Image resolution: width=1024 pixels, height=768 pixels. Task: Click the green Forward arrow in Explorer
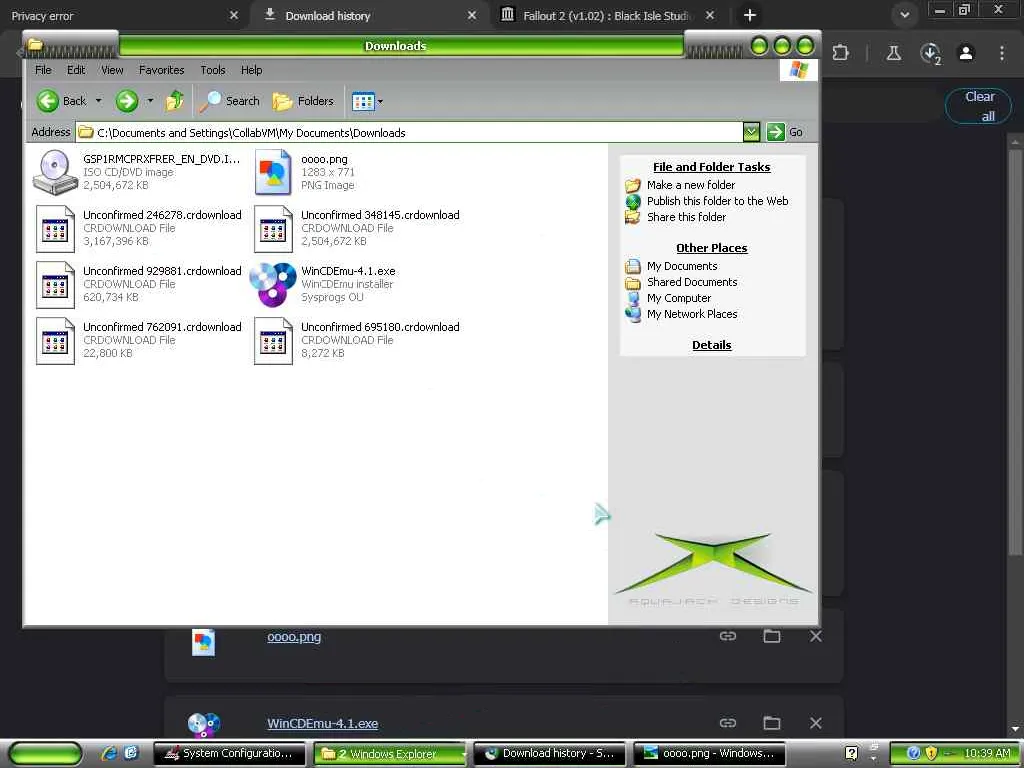[127, 101]
